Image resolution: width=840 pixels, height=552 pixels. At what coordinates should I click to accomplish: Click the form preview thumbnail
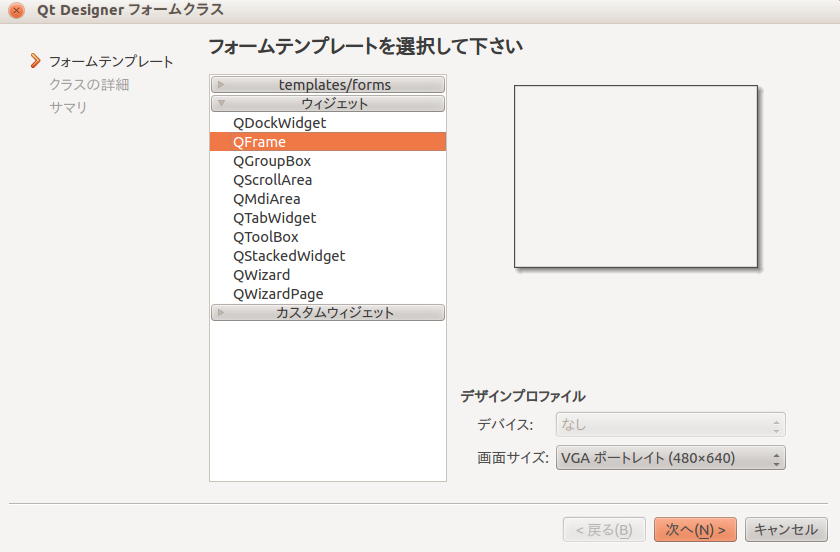(x=636, y=176)
